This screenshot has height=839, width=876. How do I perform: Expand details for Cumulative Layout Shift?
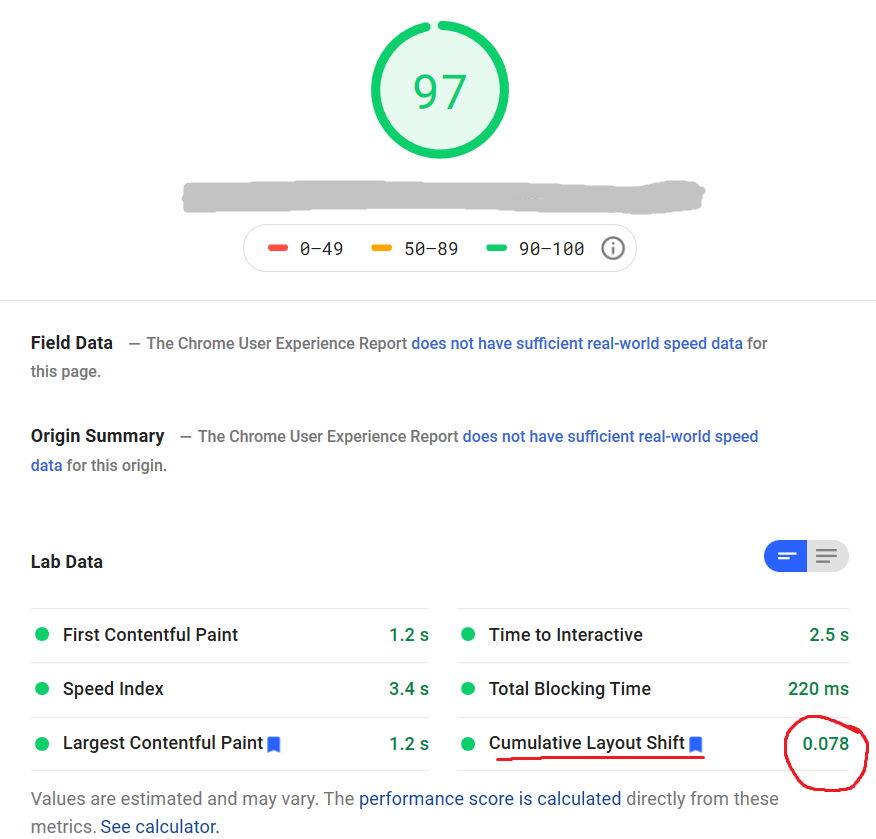(x=589, y=743)
